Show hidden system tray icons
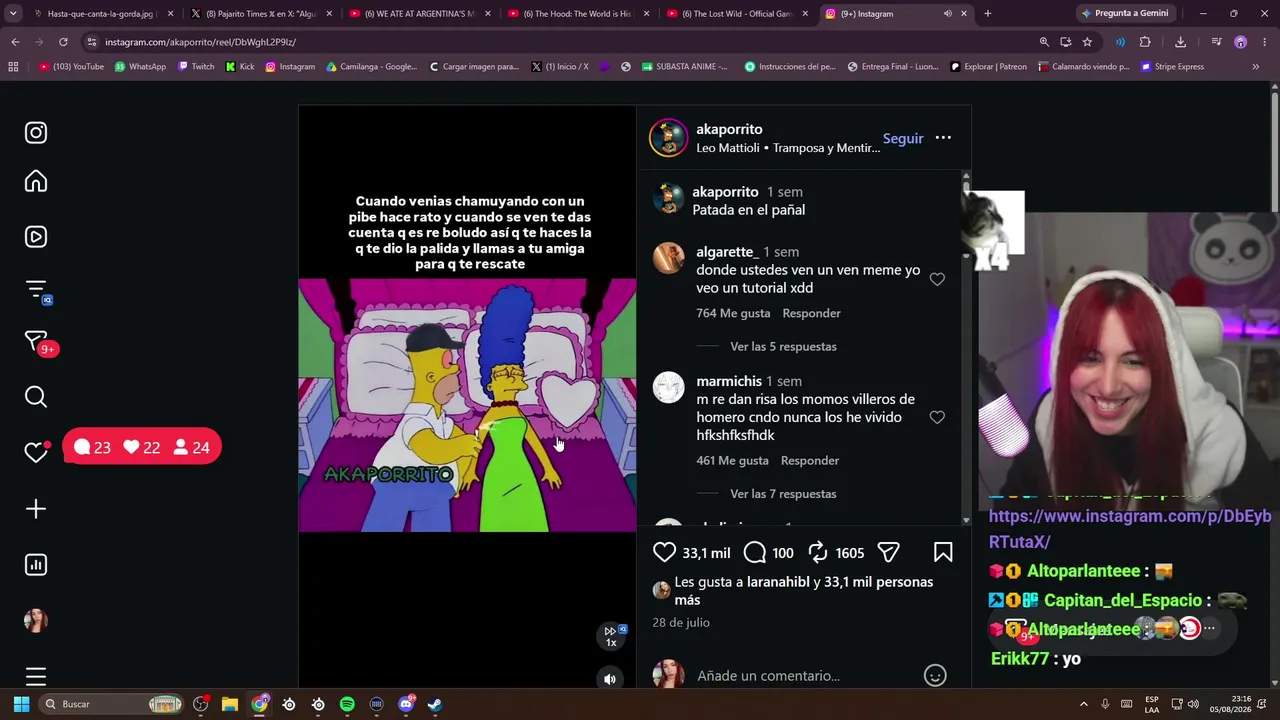This screenshot has height=720, width=1280. coord(1085,704)
